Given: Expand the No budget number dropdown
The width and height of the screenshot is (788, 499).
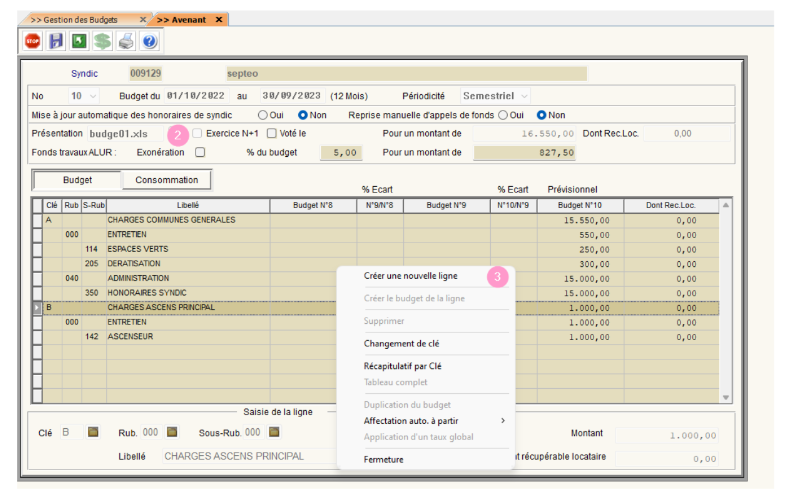Looking at the screenshot, I should (93, 96).
